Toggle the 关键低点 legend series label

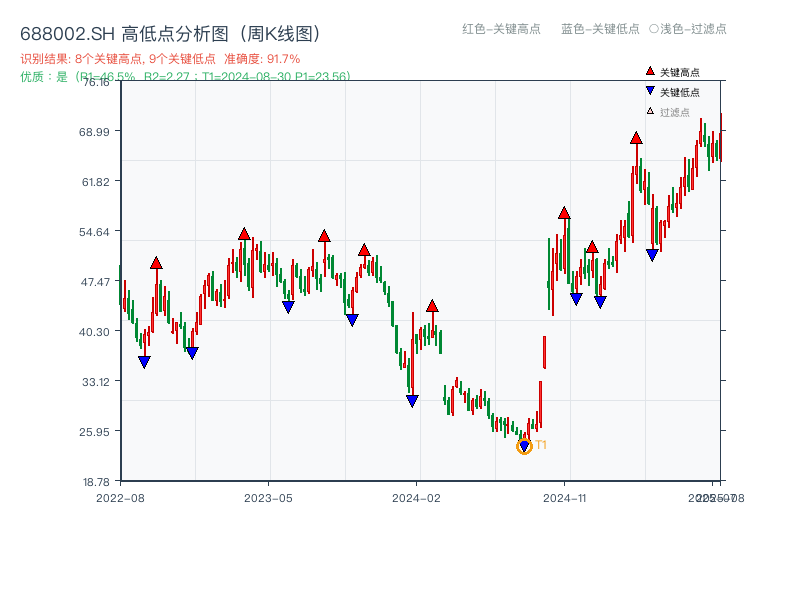point(680,92)
